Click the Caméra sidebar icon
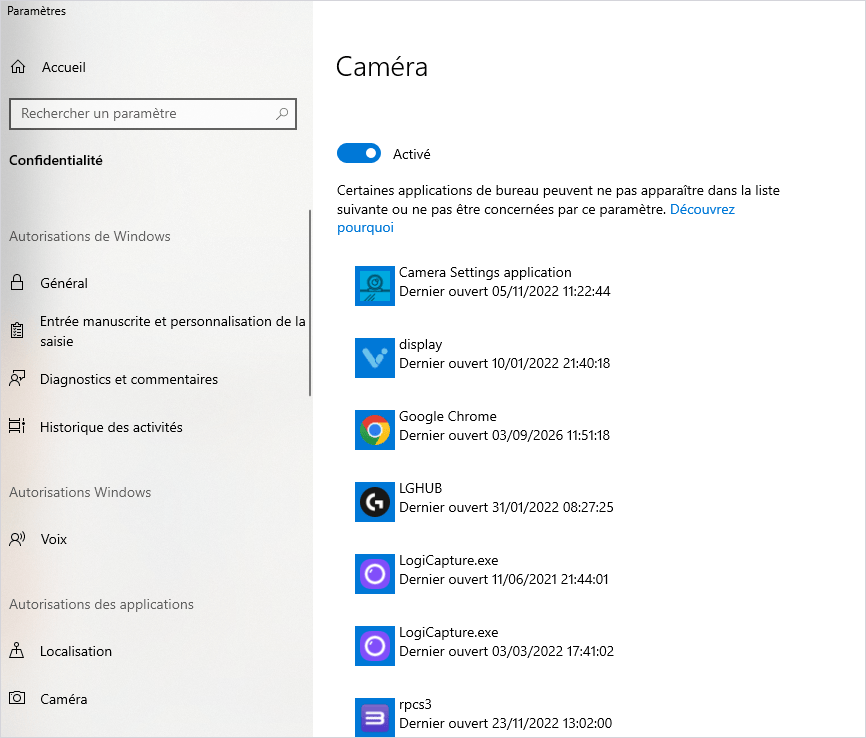The height and width of the screenshot is (738, 866). 17,698
